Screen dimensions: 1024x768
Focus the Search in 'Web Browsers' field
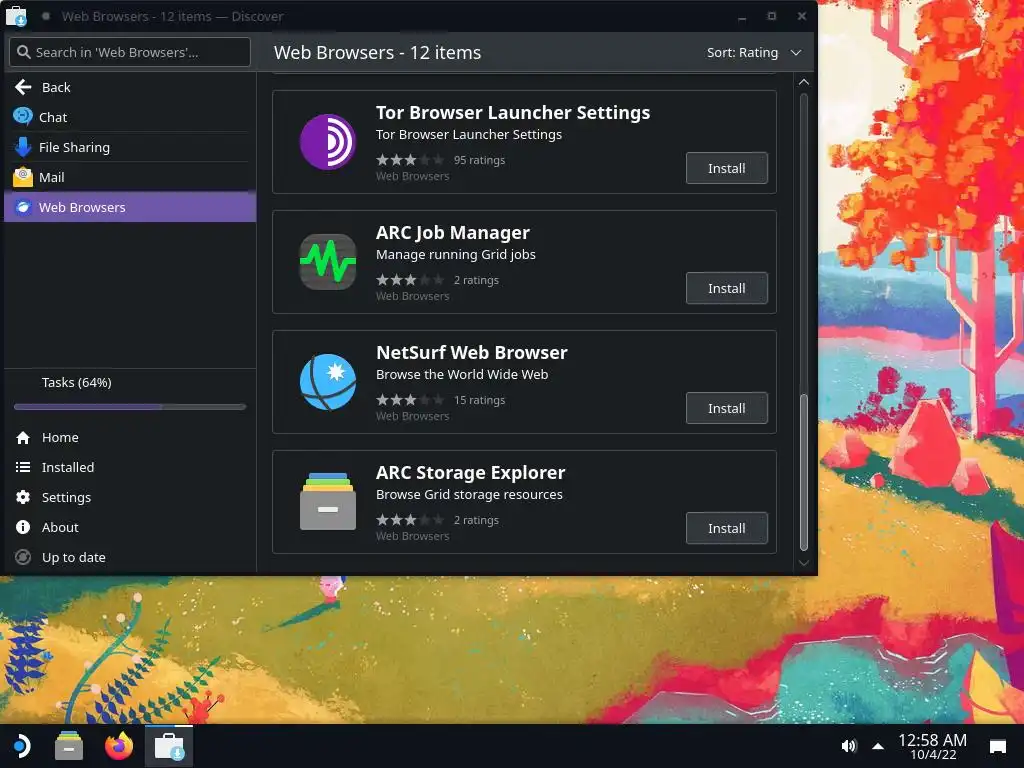pyautogui.click(x=129, y=52)
